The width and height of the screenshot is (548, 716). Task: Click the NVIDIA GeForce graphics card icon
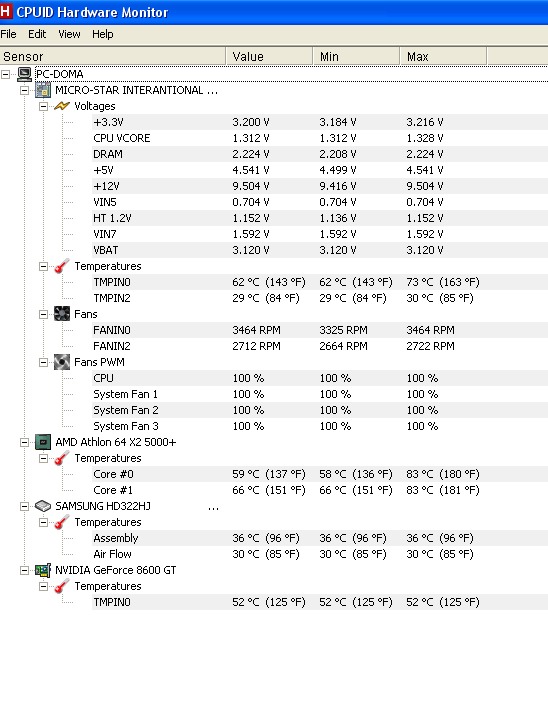pos(43,570)
